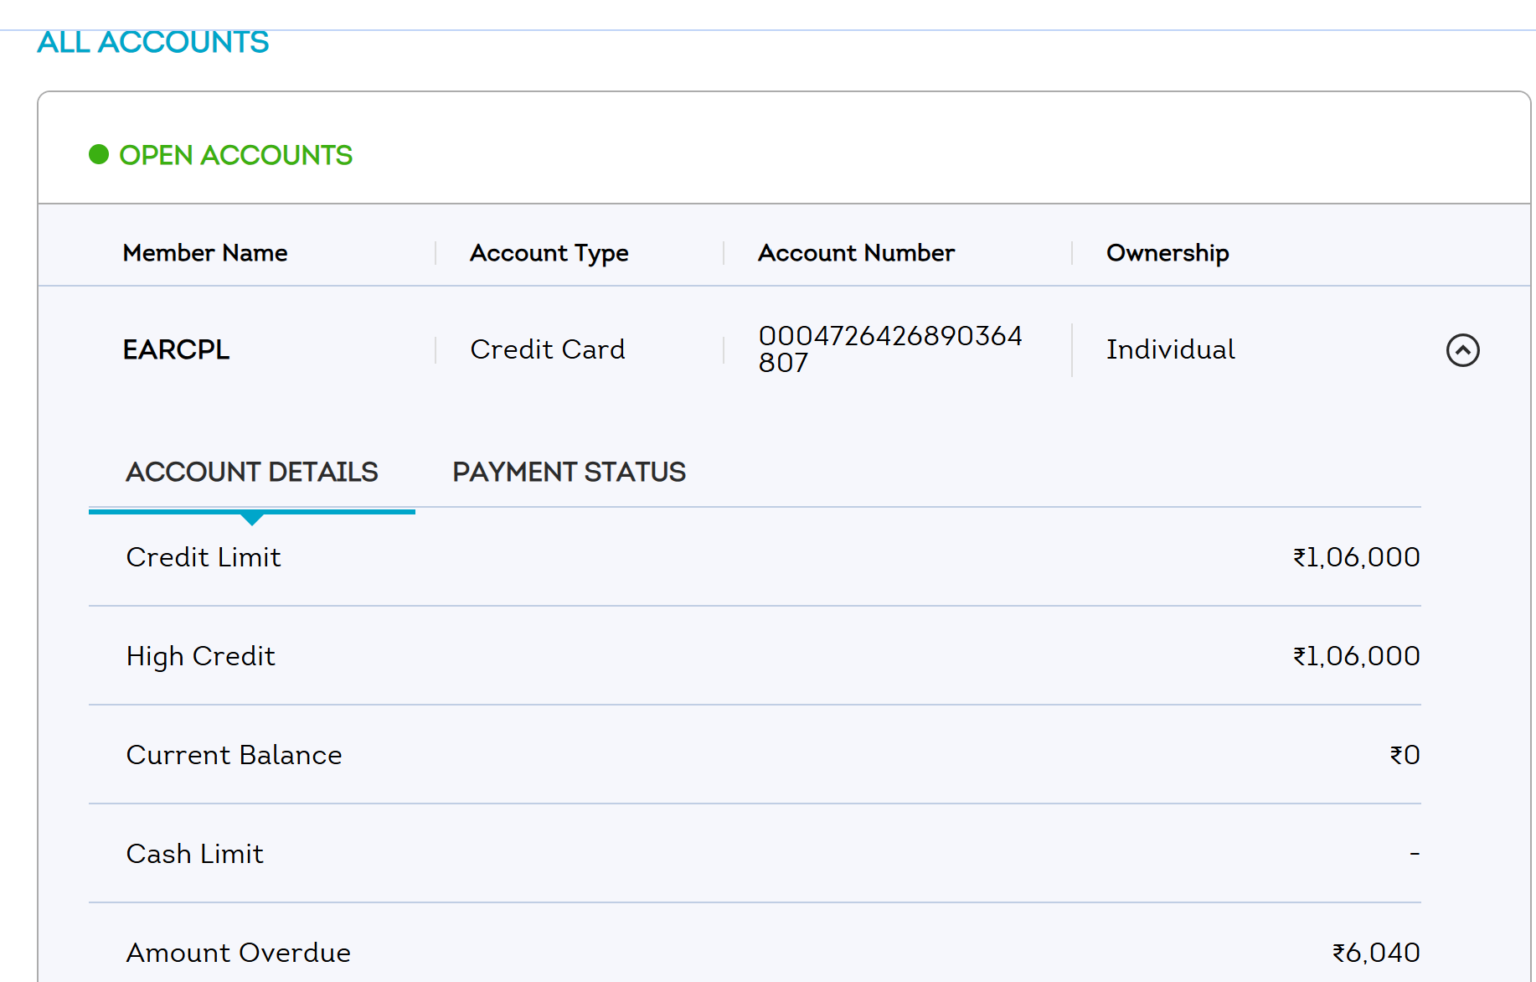Screen dimensions: 1536x982
Task: Click the green open-account status dot
Action: 98,155
